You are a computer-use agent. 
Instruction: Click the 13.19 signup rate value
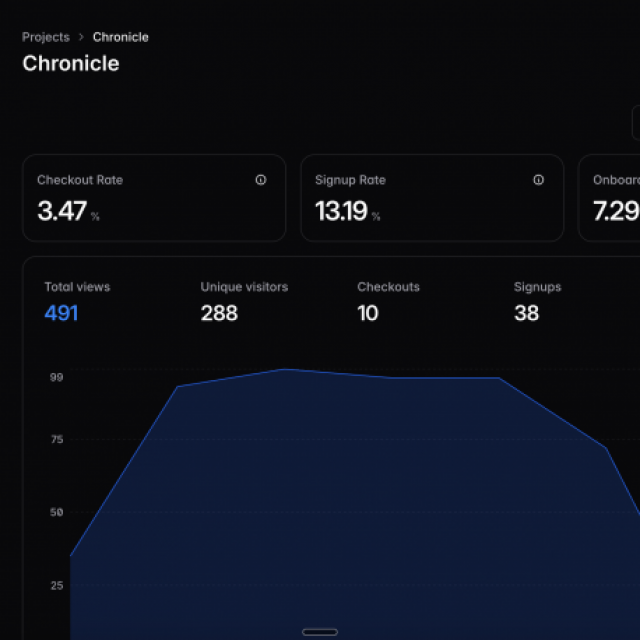(x=341, y=211)
